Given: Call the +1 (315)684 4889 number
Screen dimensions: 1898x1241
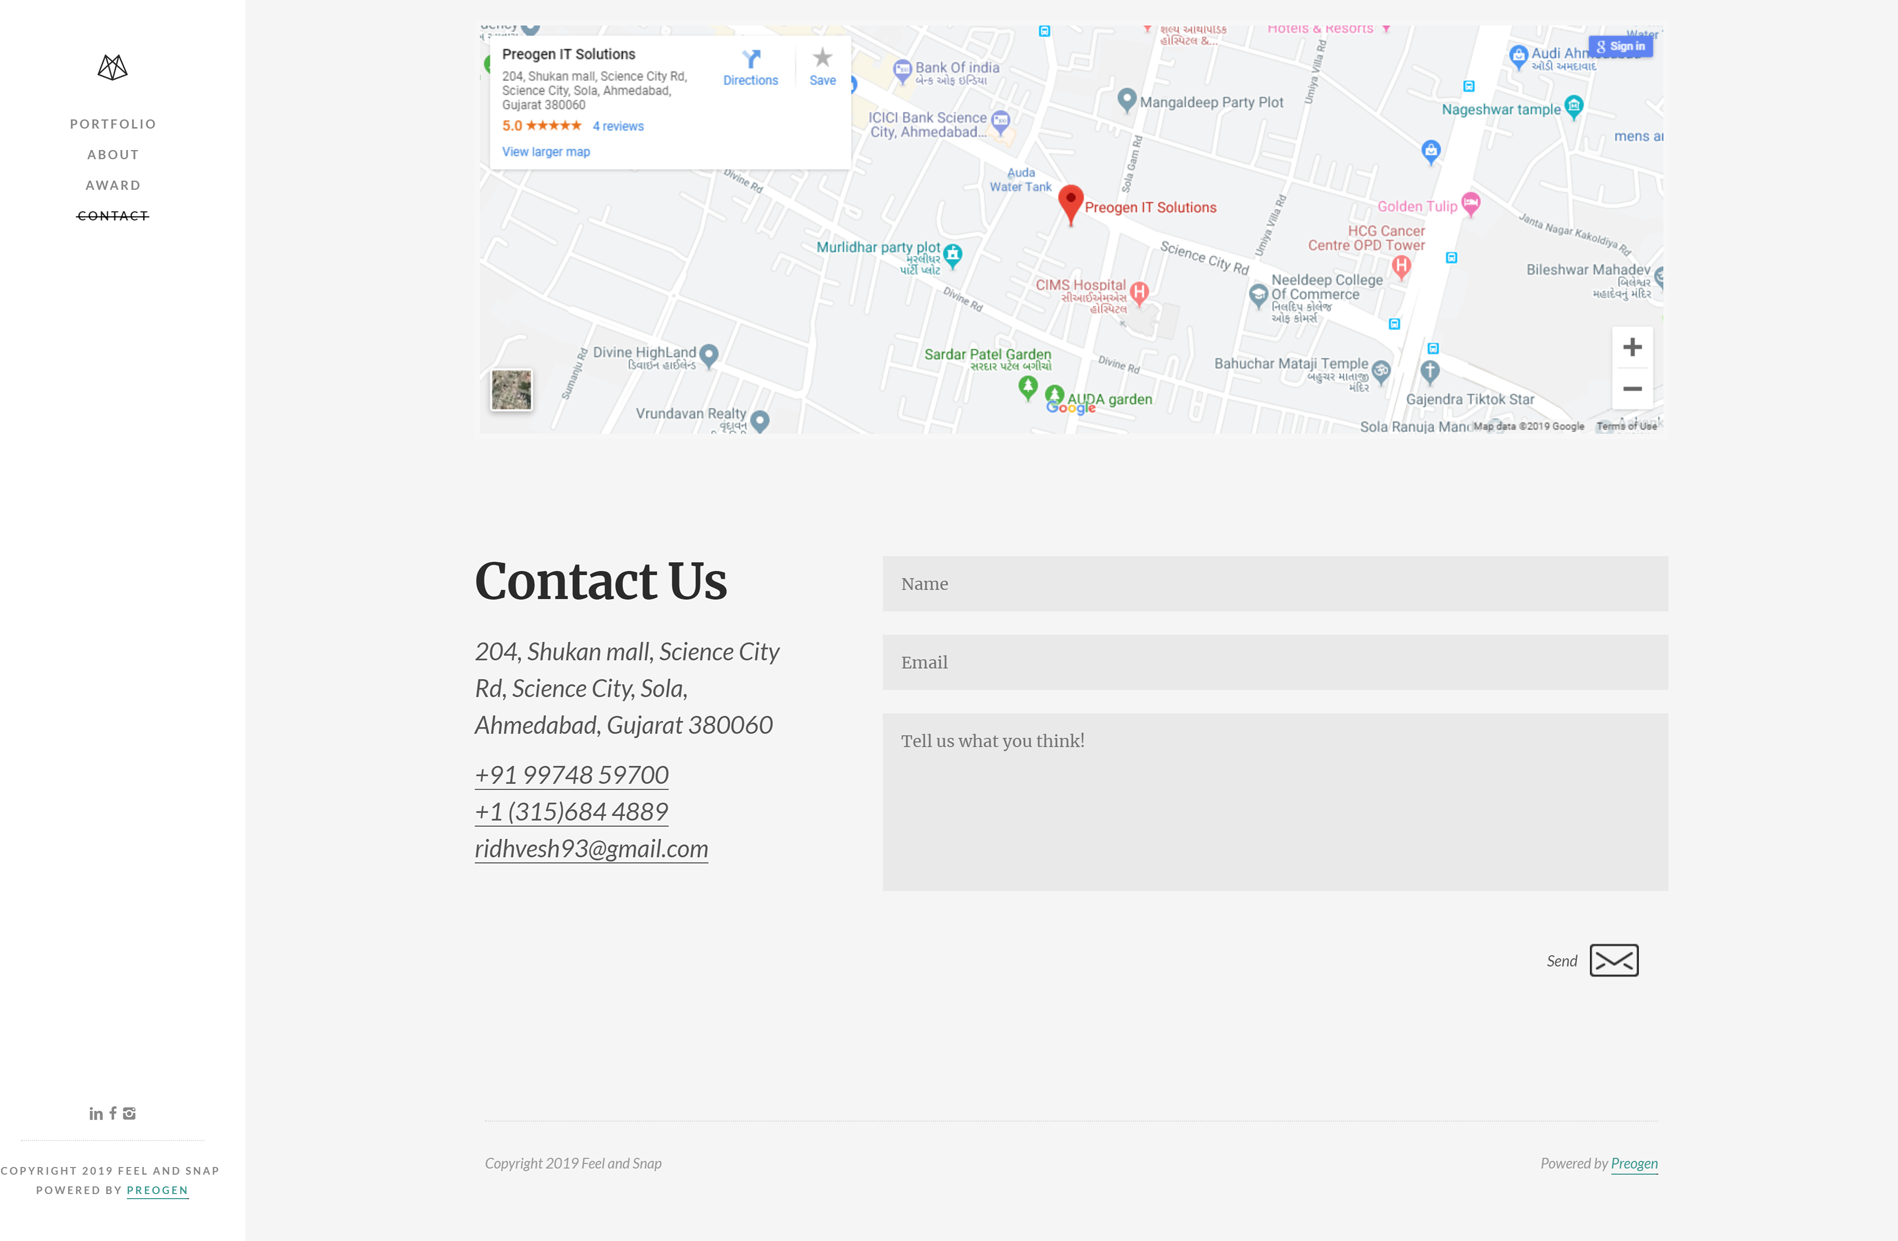Looking at the screenshot, I should click(571, 812).
